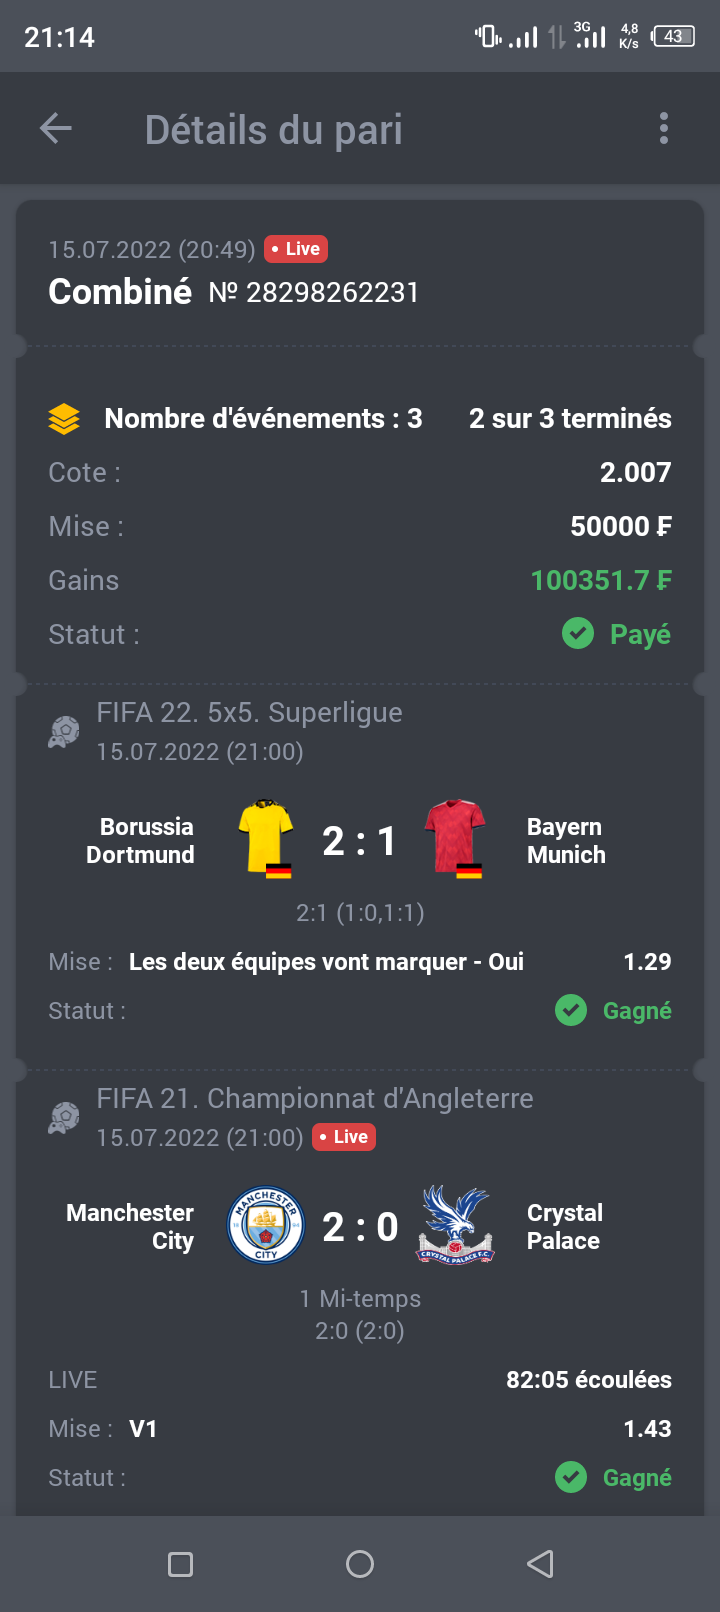
Task: Tap the esports icon beside FIFA 22 Superligue
Action: tap(64, 732)
